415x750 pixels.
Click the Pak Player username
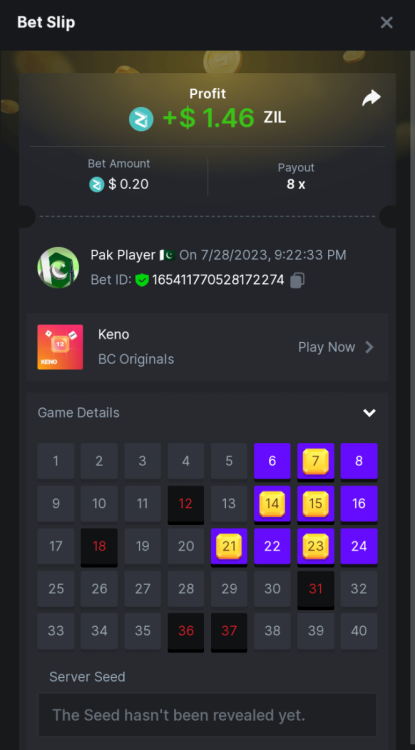point(123,255)
